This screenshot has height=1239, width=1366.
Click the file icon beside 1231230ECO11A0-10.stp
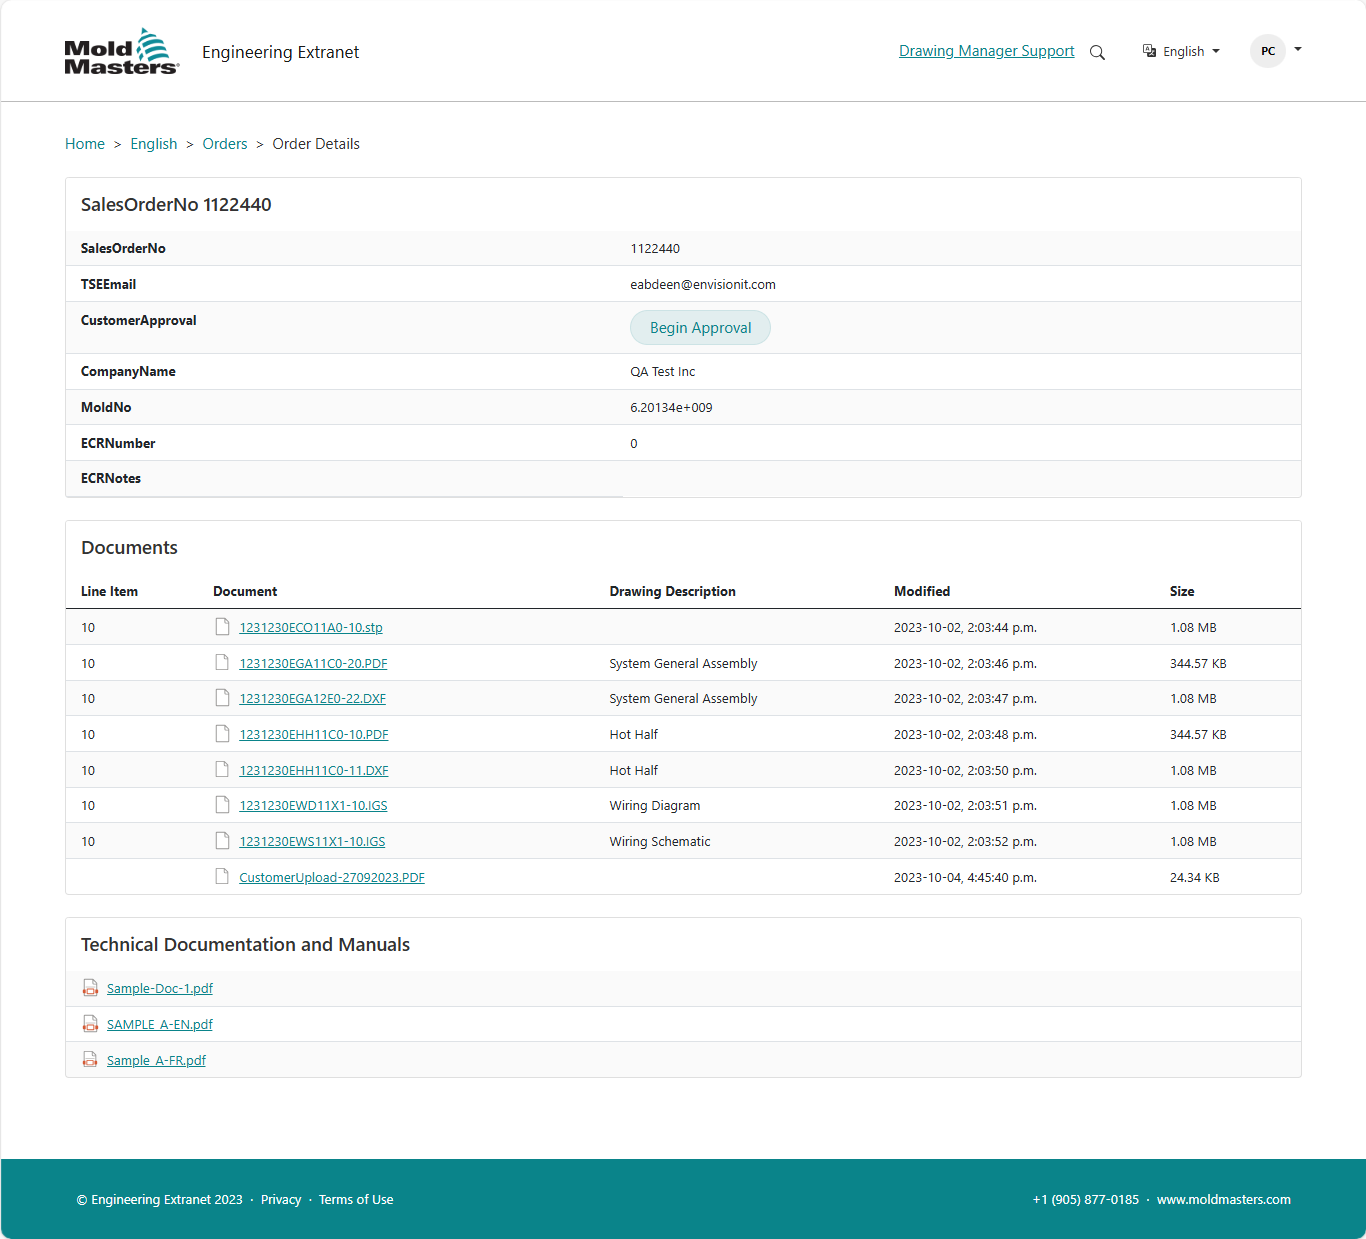(222, 627)
